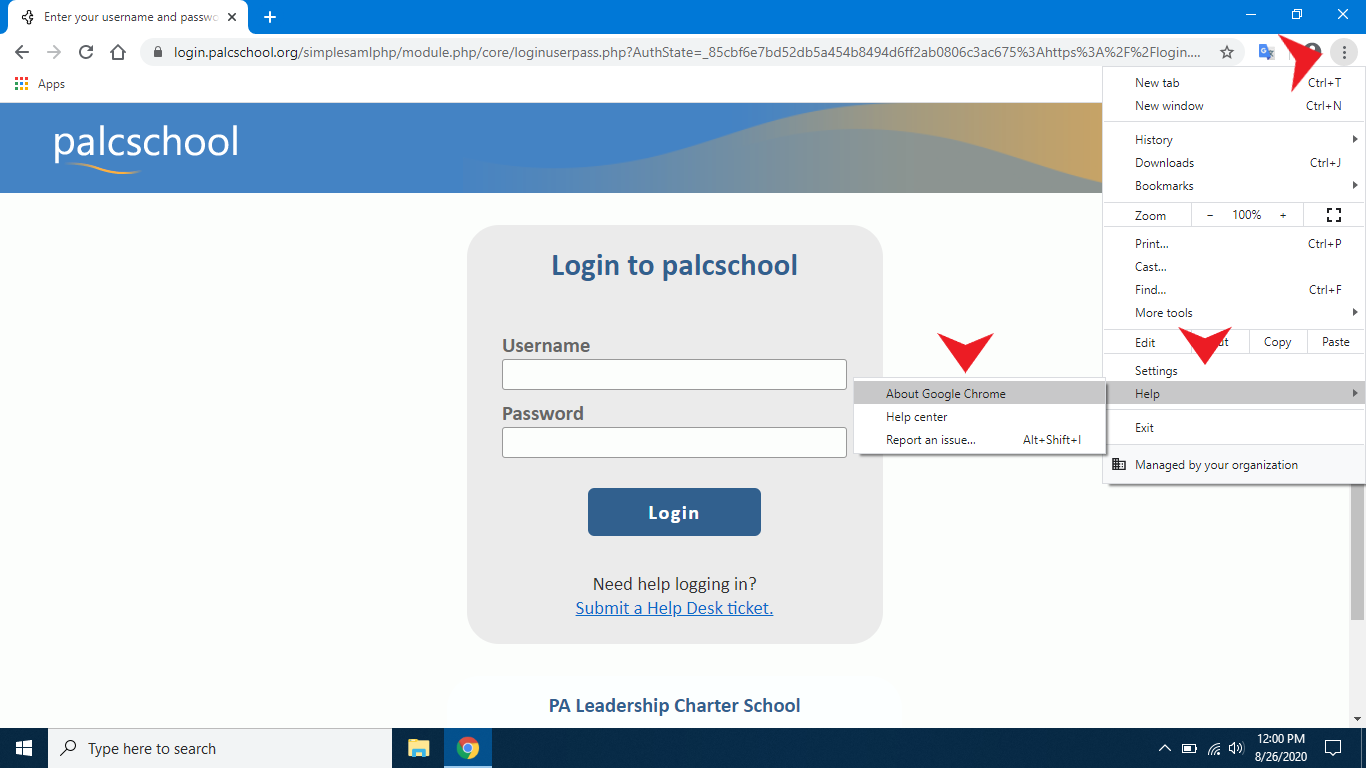Choose Cast from Chrome menu
This screenshot has height=768, width=1366.
coord(1234,267)
